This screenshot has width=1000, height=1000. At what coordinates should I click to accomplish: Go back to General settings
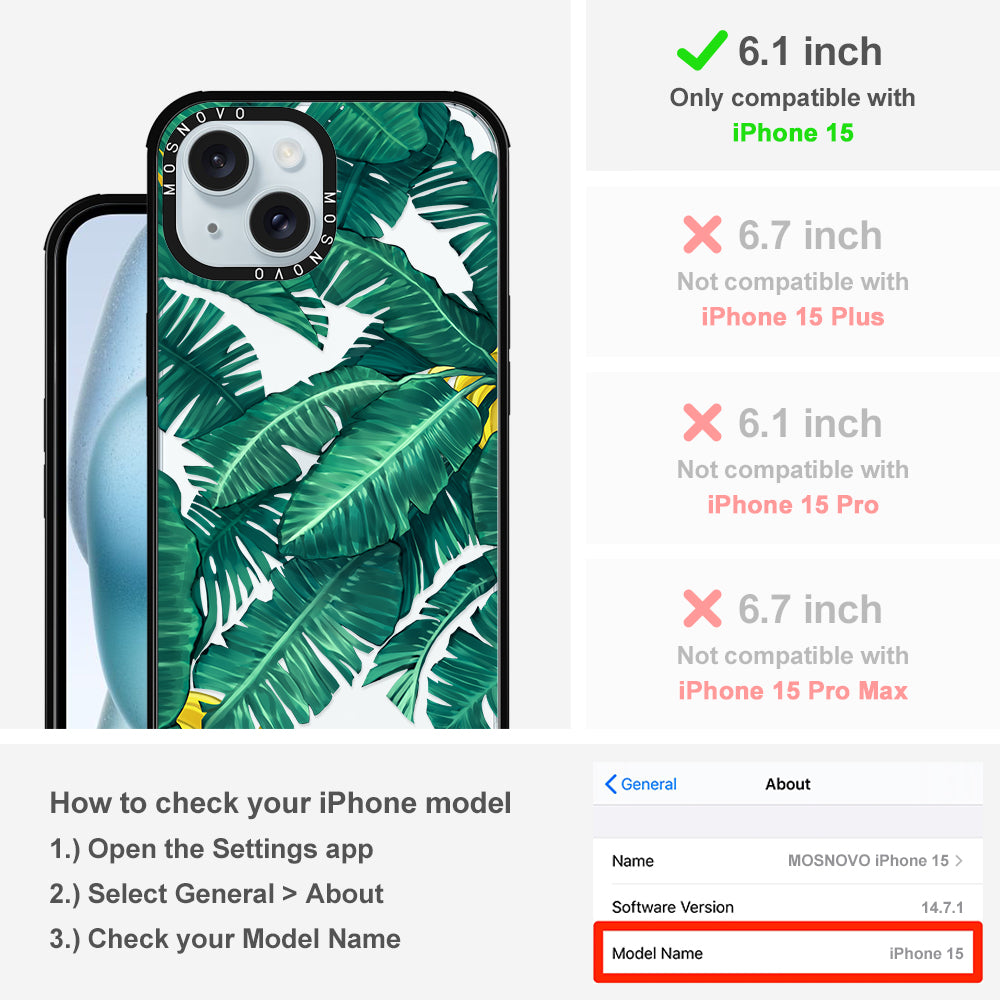coord(641,784)
